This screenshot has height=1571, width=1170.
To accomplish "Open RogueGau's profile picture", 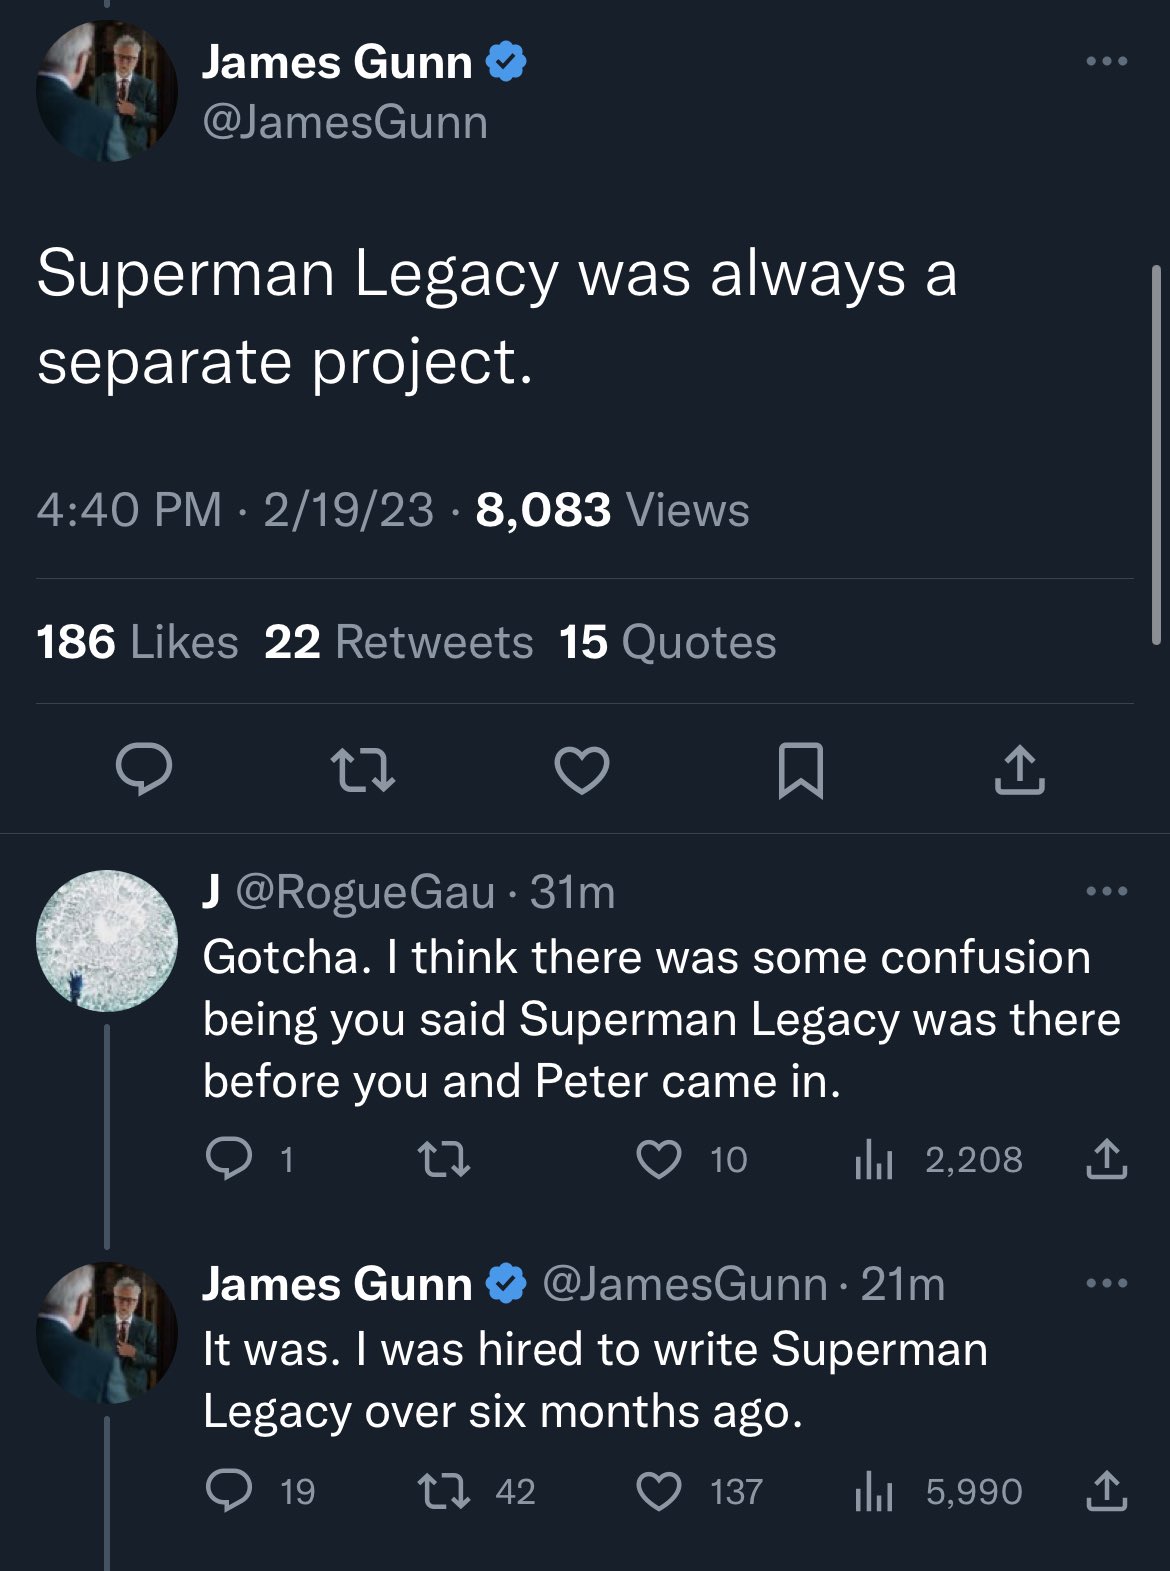I will (107, 940).
